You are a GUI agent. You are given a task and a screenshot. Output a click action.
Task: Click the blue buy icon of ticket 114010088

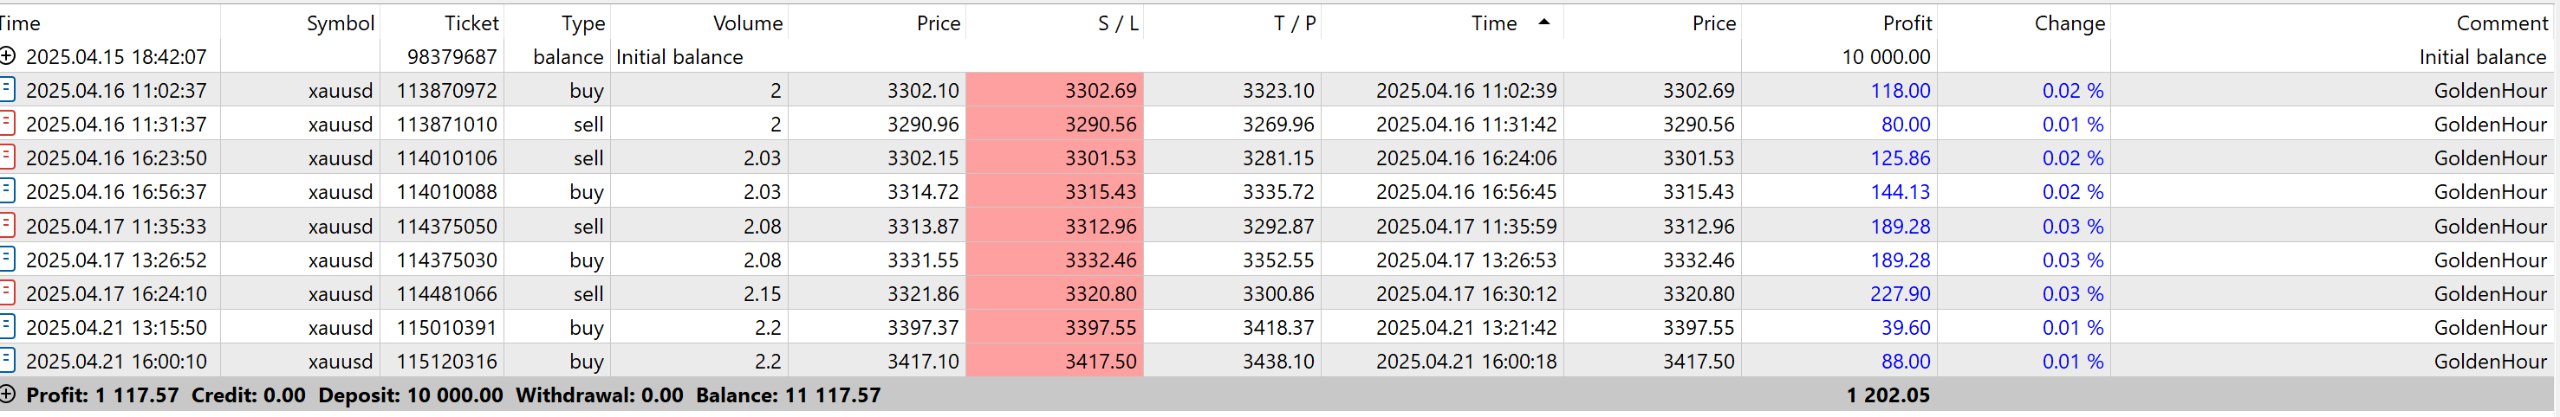[7, 191]
